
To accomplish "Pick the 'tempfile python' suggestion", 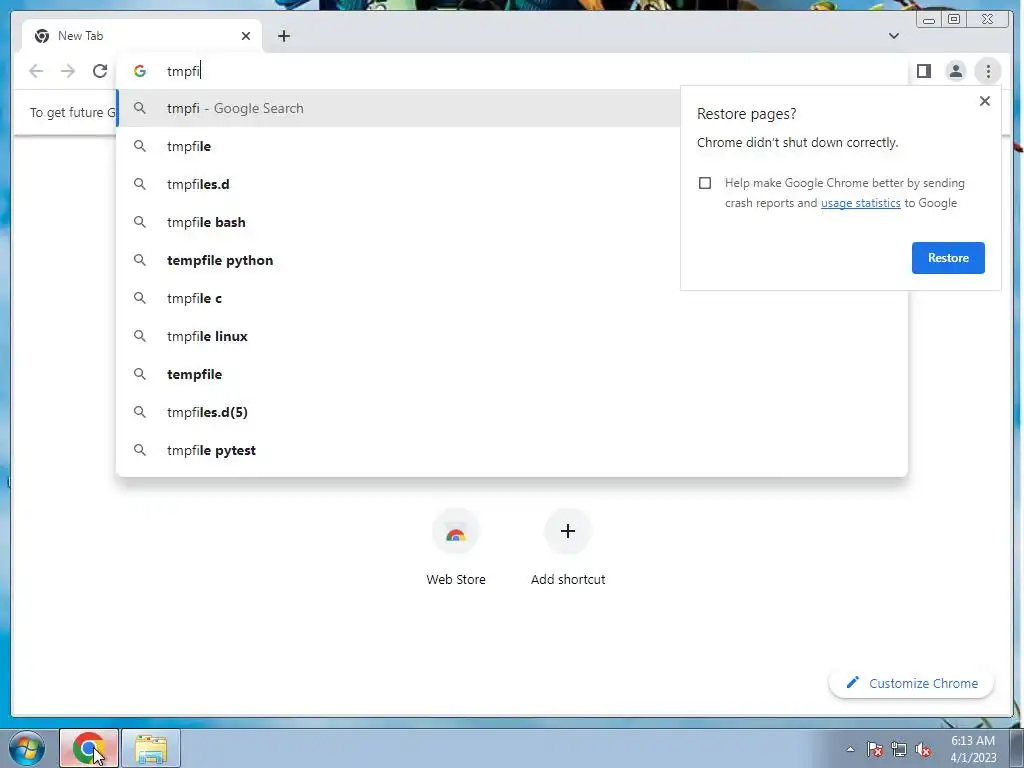I will [x=398, y=260].
